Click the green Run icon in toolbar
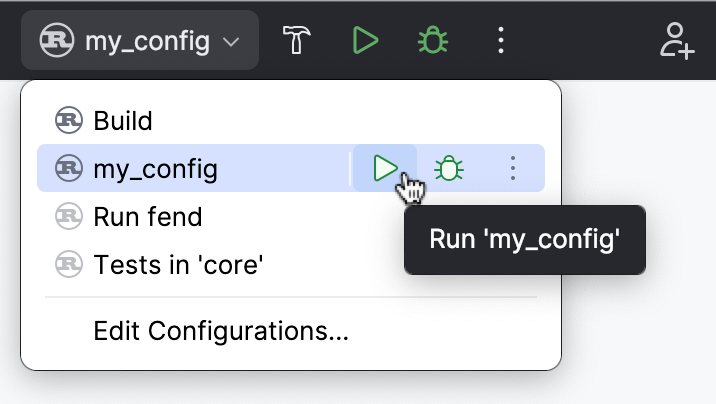The image size is (716, 404). 365,41
